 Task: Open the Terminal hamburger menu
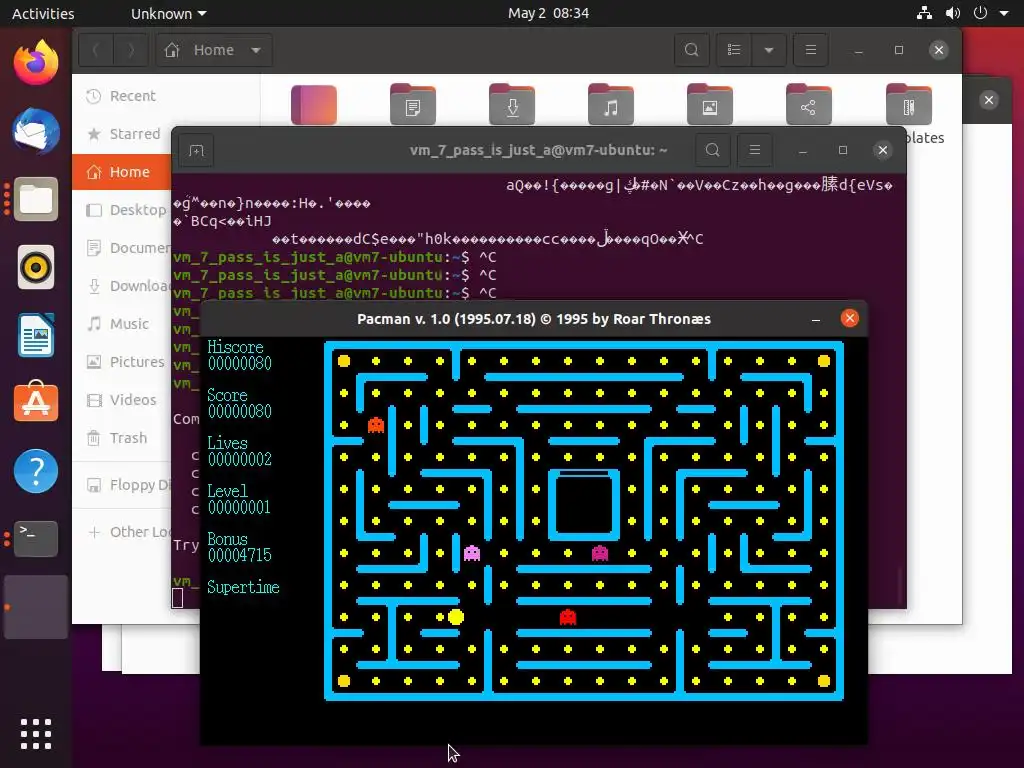point(754,150)
